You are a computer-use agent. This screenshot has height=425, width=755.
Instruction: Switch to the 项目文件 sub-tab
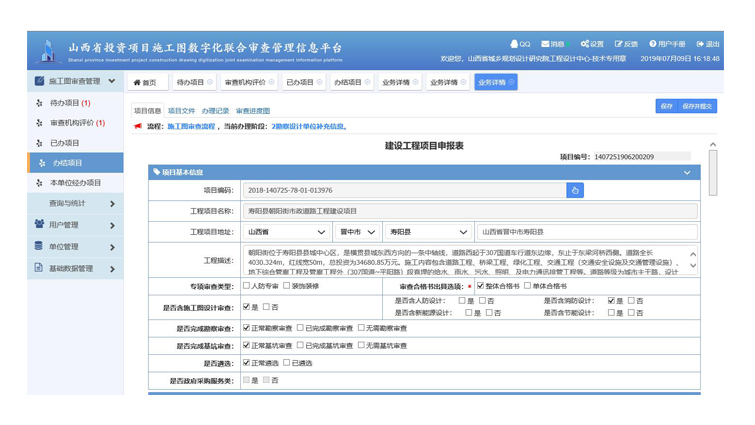point(181,111)
